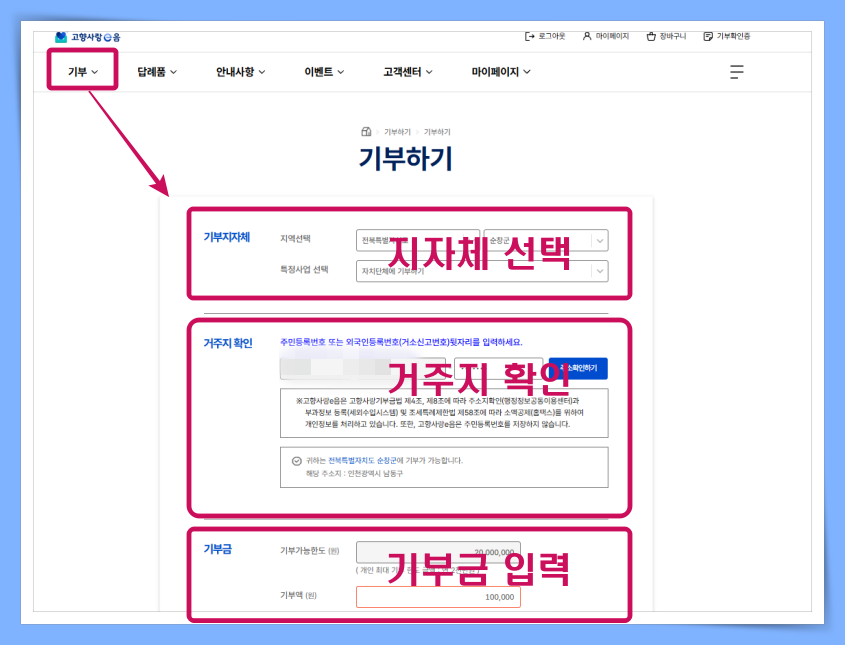Open the 특정사업 선택 dropdown
The width and height of the screenshot is (845, 645).
(x=482, y=271)
